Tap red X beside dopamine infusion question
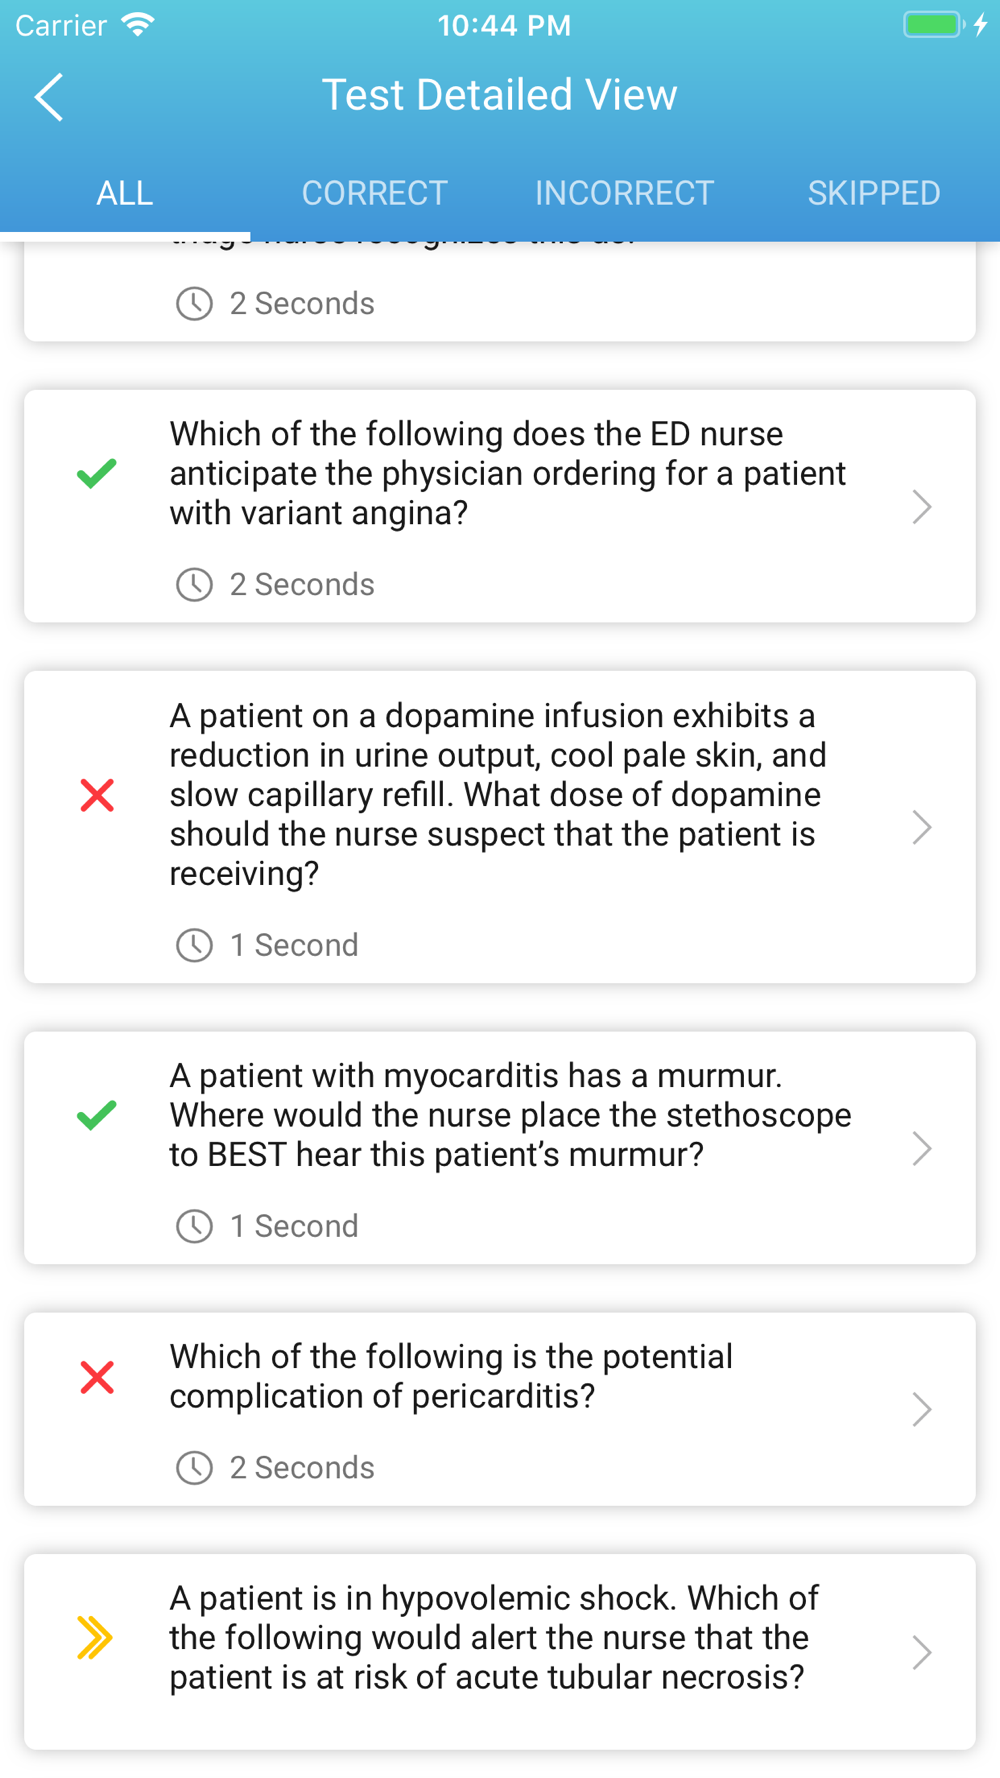 click(x=97, y=795)
